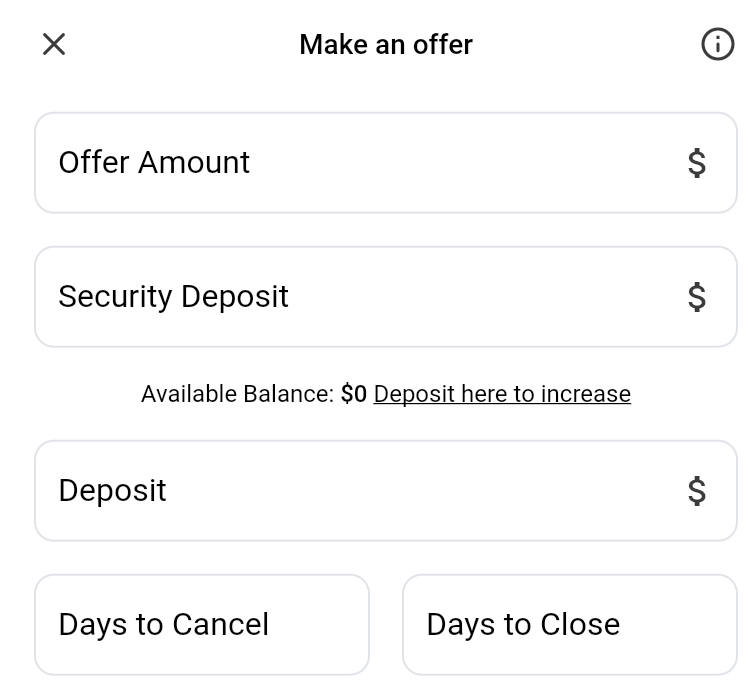Click the Make an offer title
This screenshot has height=685, width=755.
click(x=386, y=45)
